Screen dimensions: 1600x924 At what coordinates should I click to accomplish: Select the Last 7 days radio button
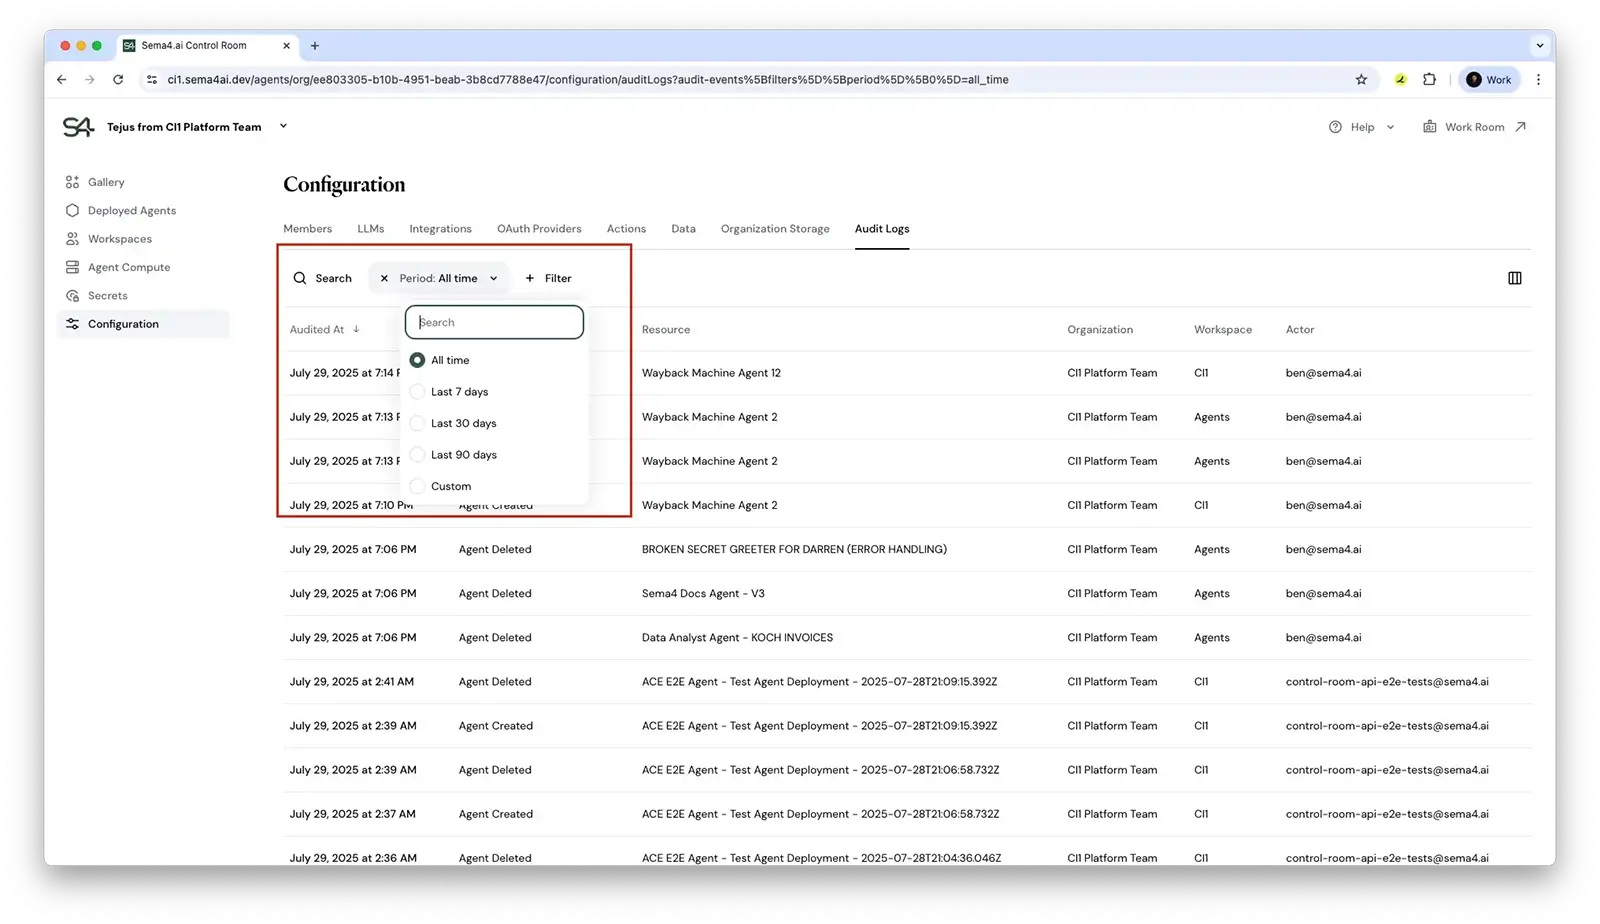coord(417,391)
